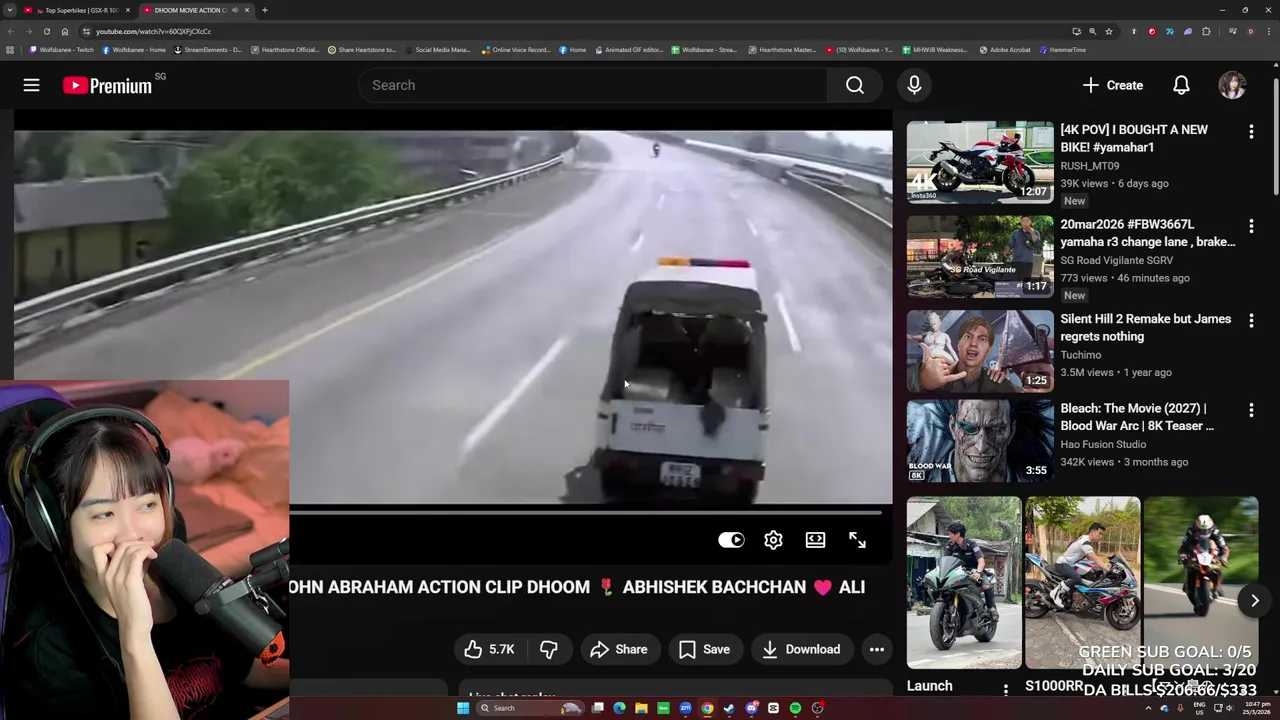Focus the YouTube search field
Image resolution: width=1280 pixels, height=720 pixels.
point(592,85)
